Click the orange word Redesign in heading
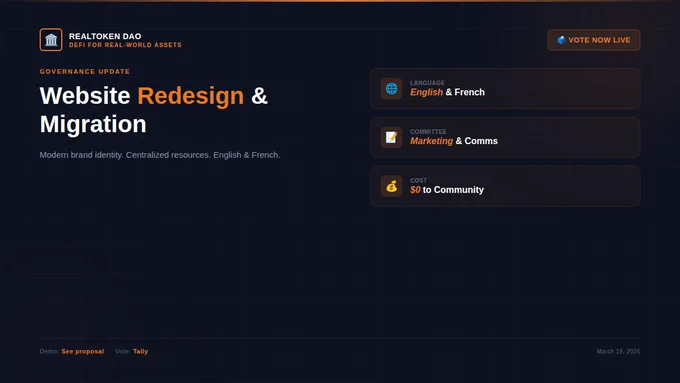The height and width of the screenshot is (383, 680). pos(190,96)
